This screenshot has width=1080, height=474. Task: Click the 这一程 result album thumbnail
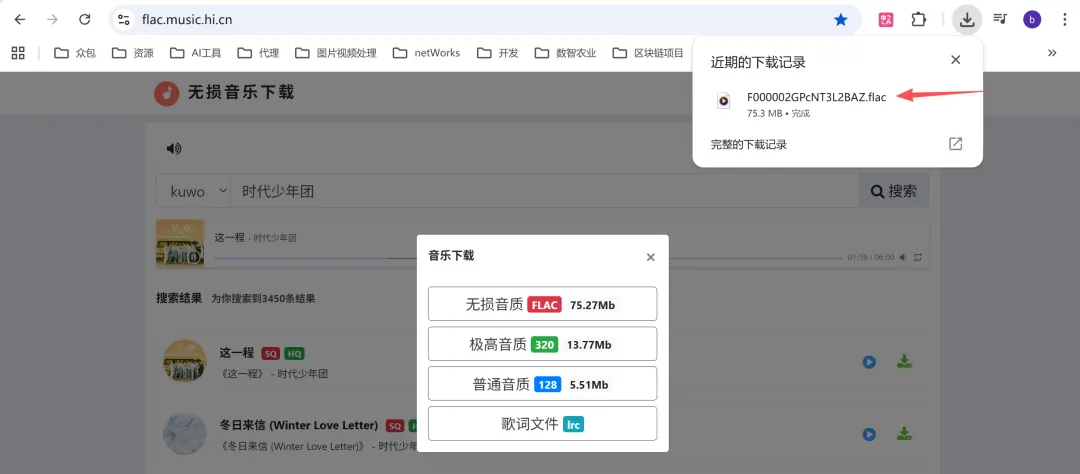185,361
